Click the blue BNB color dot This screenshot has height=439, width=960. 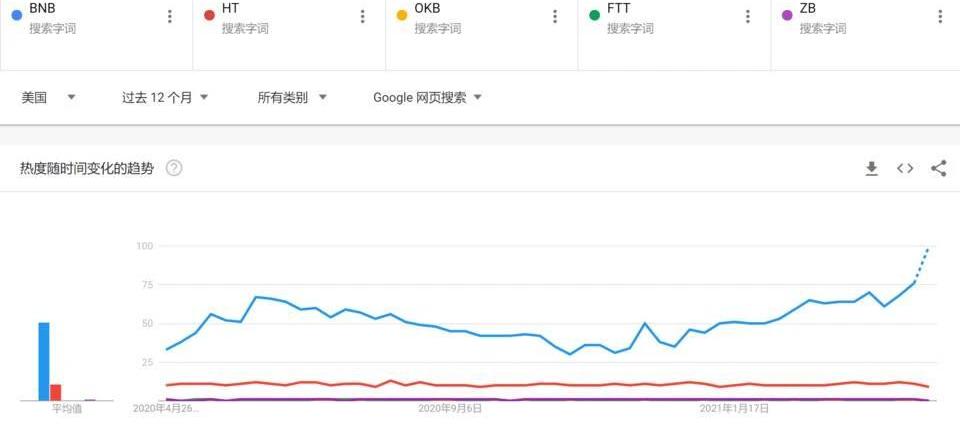click(x=16, y=15)
